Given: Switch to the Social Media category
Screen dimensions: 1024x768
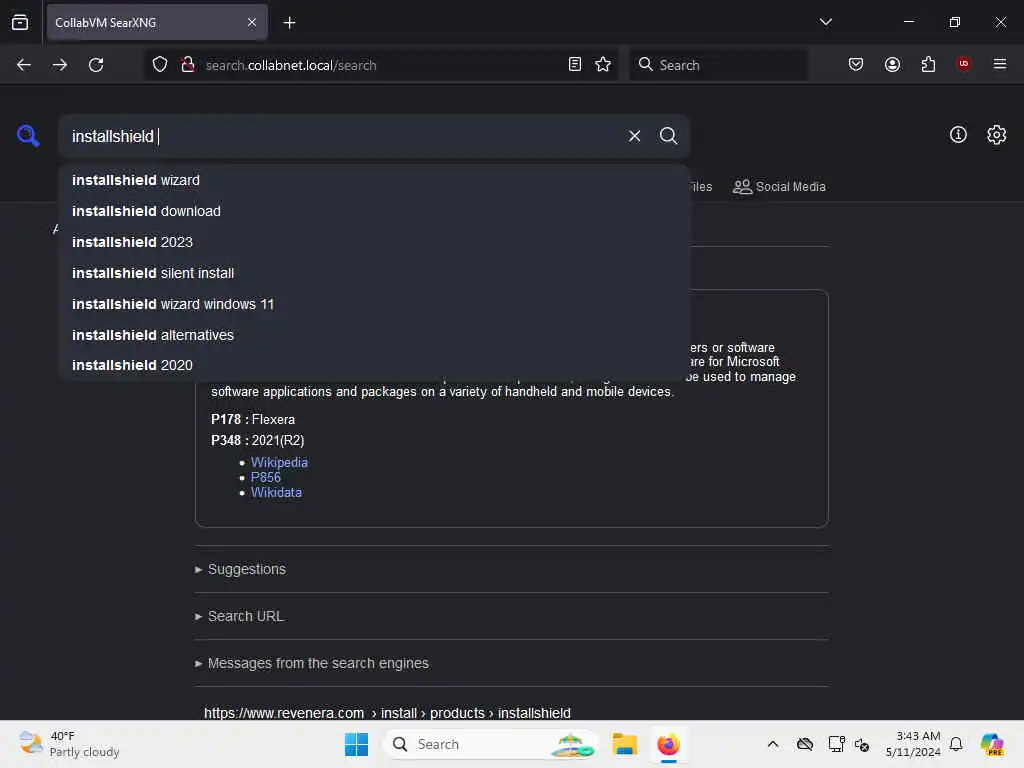Looking at the screenshot, I should point(779,187).
